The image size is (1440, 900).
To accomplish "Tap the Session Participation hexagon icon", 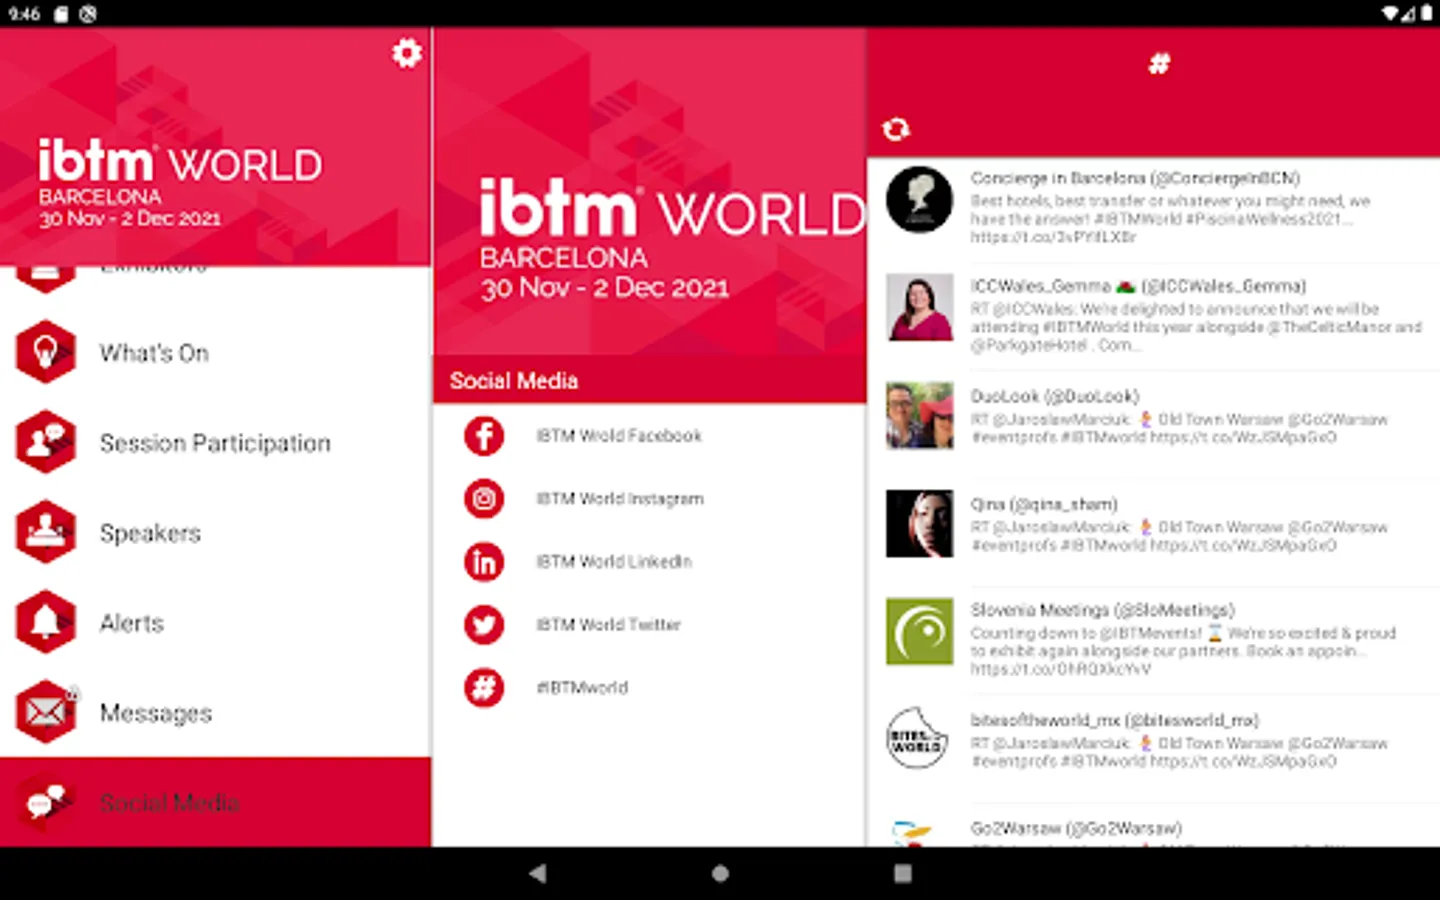I will pyautogui.click(x=45, y=442).
